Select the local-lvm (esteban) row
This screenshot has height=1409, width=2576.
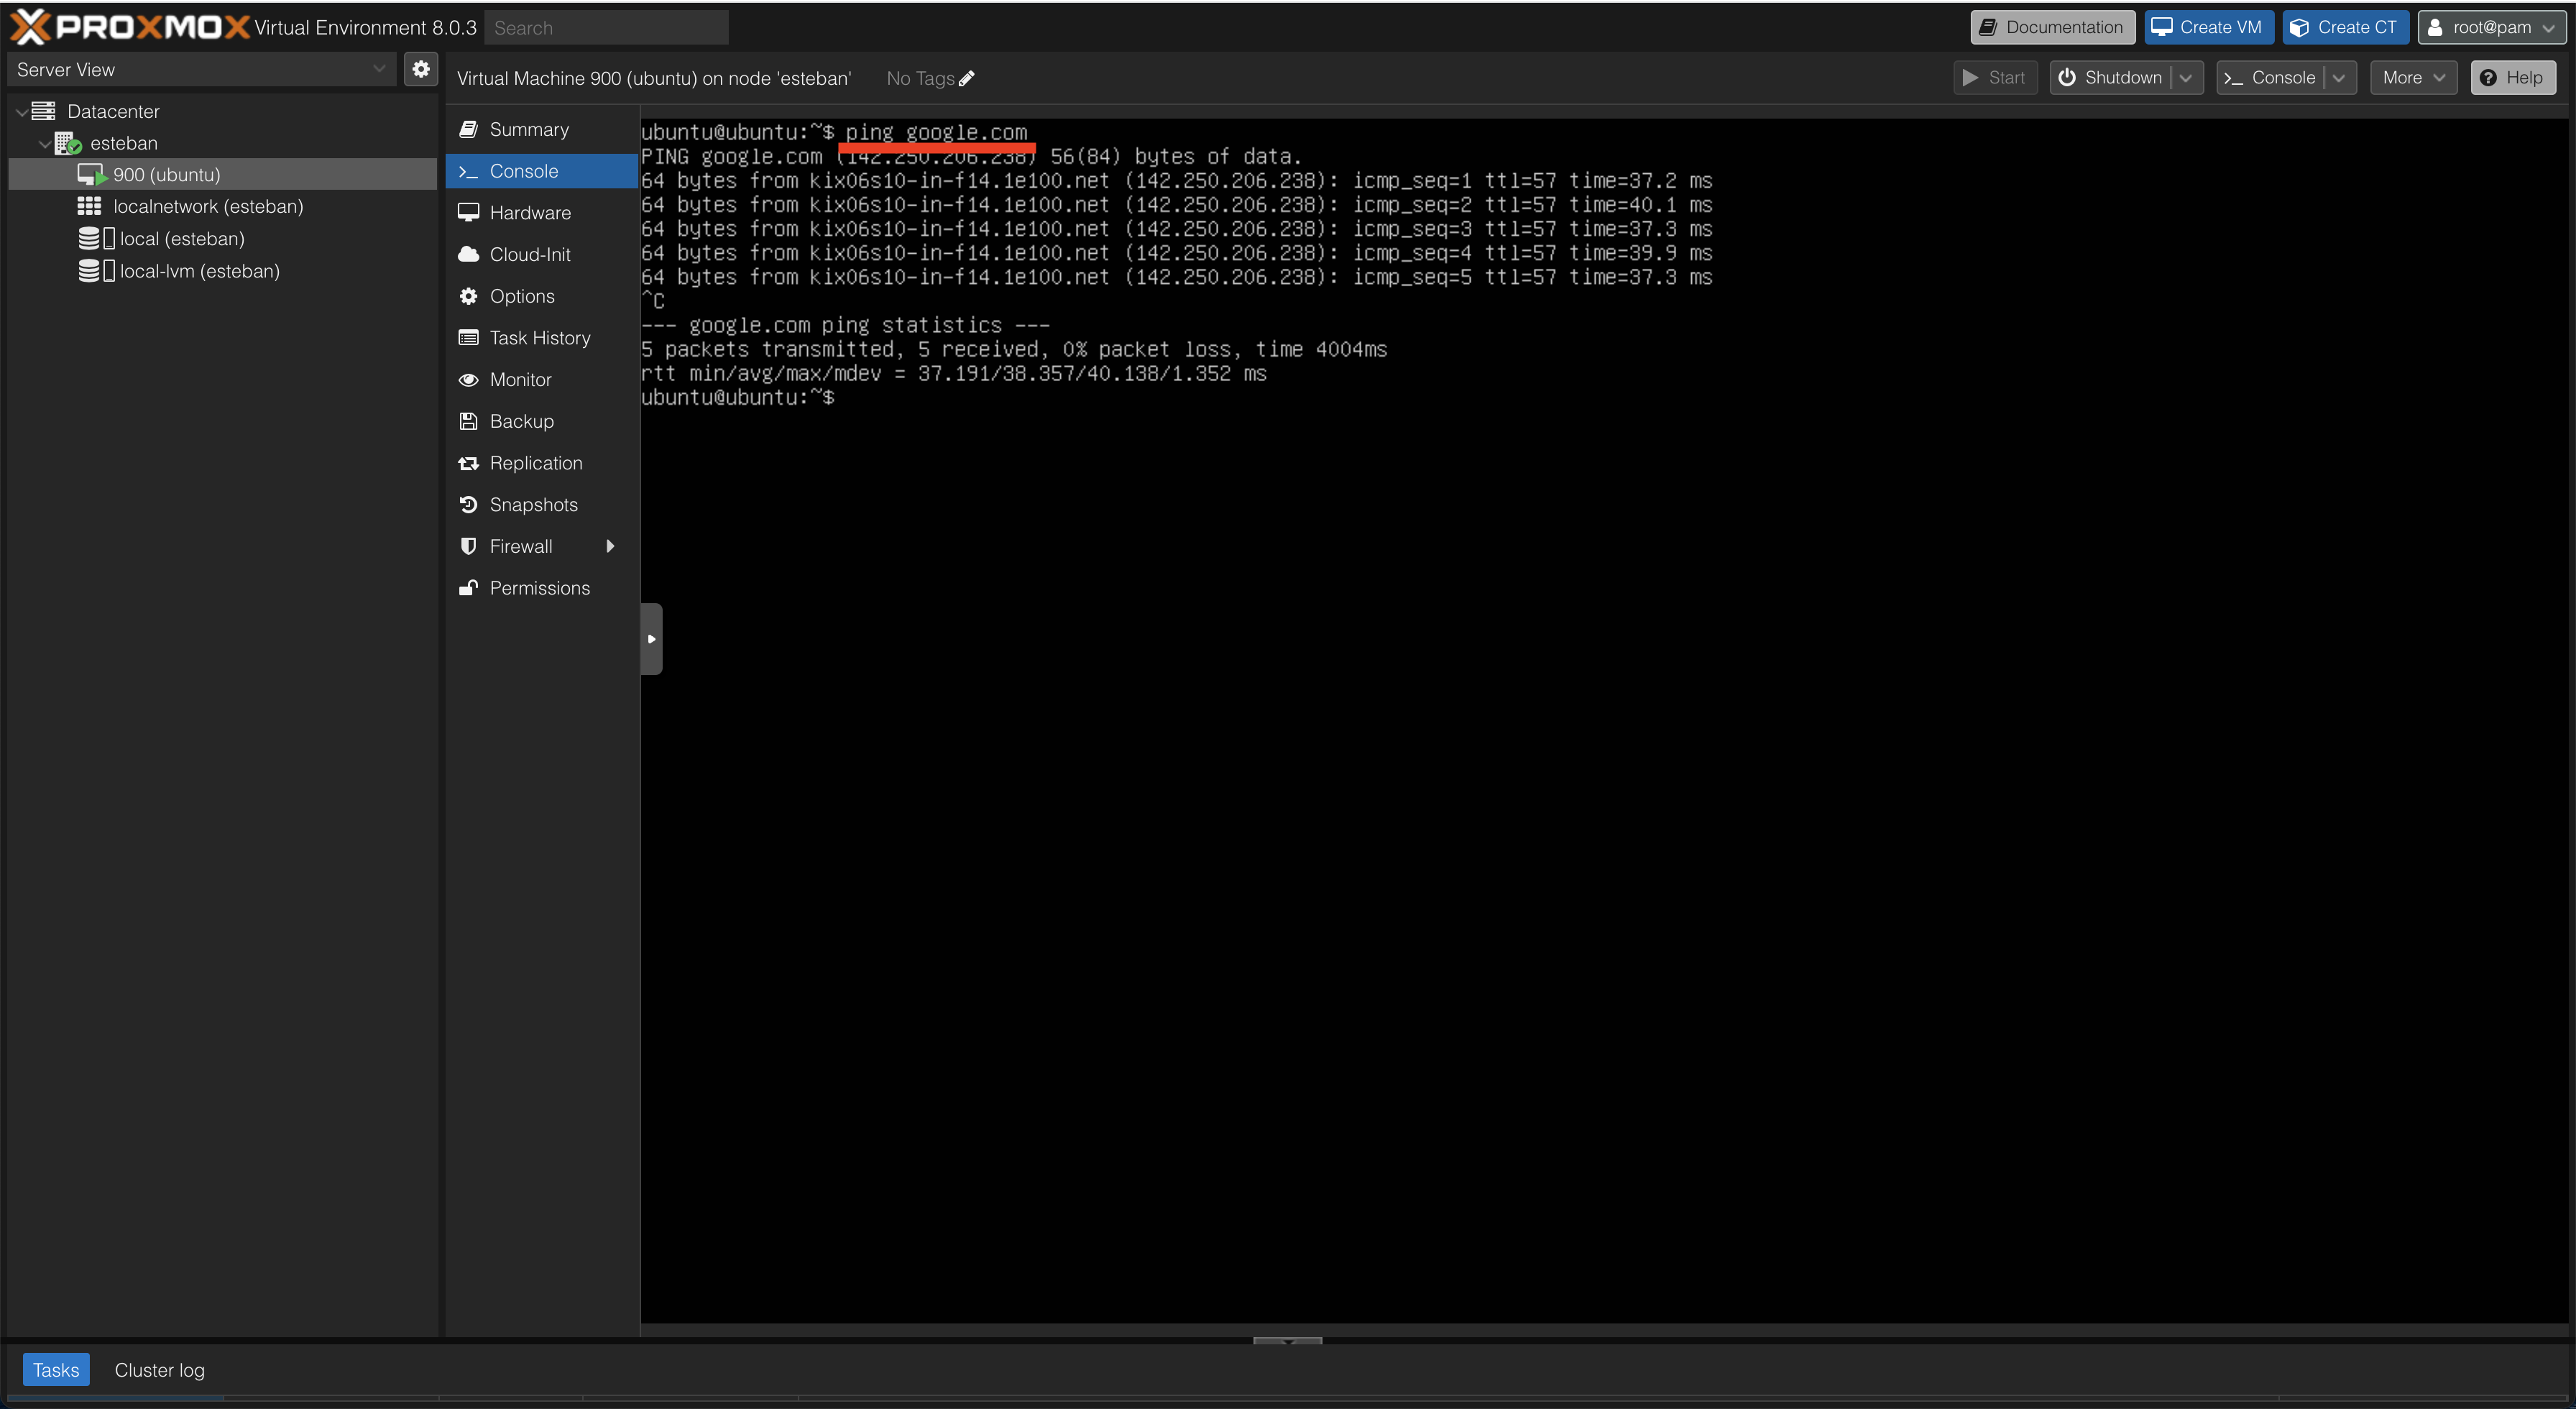(x=222, y=271)
